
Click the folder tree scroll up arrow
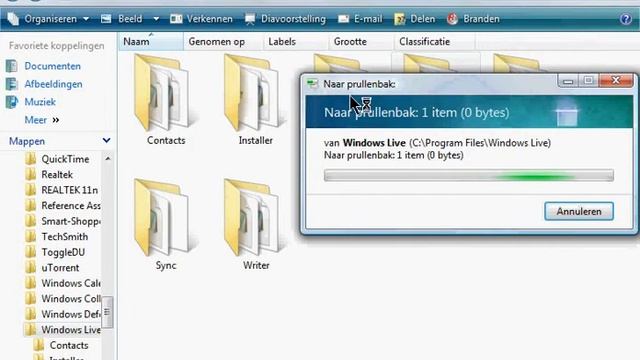[x=108, y=158]
